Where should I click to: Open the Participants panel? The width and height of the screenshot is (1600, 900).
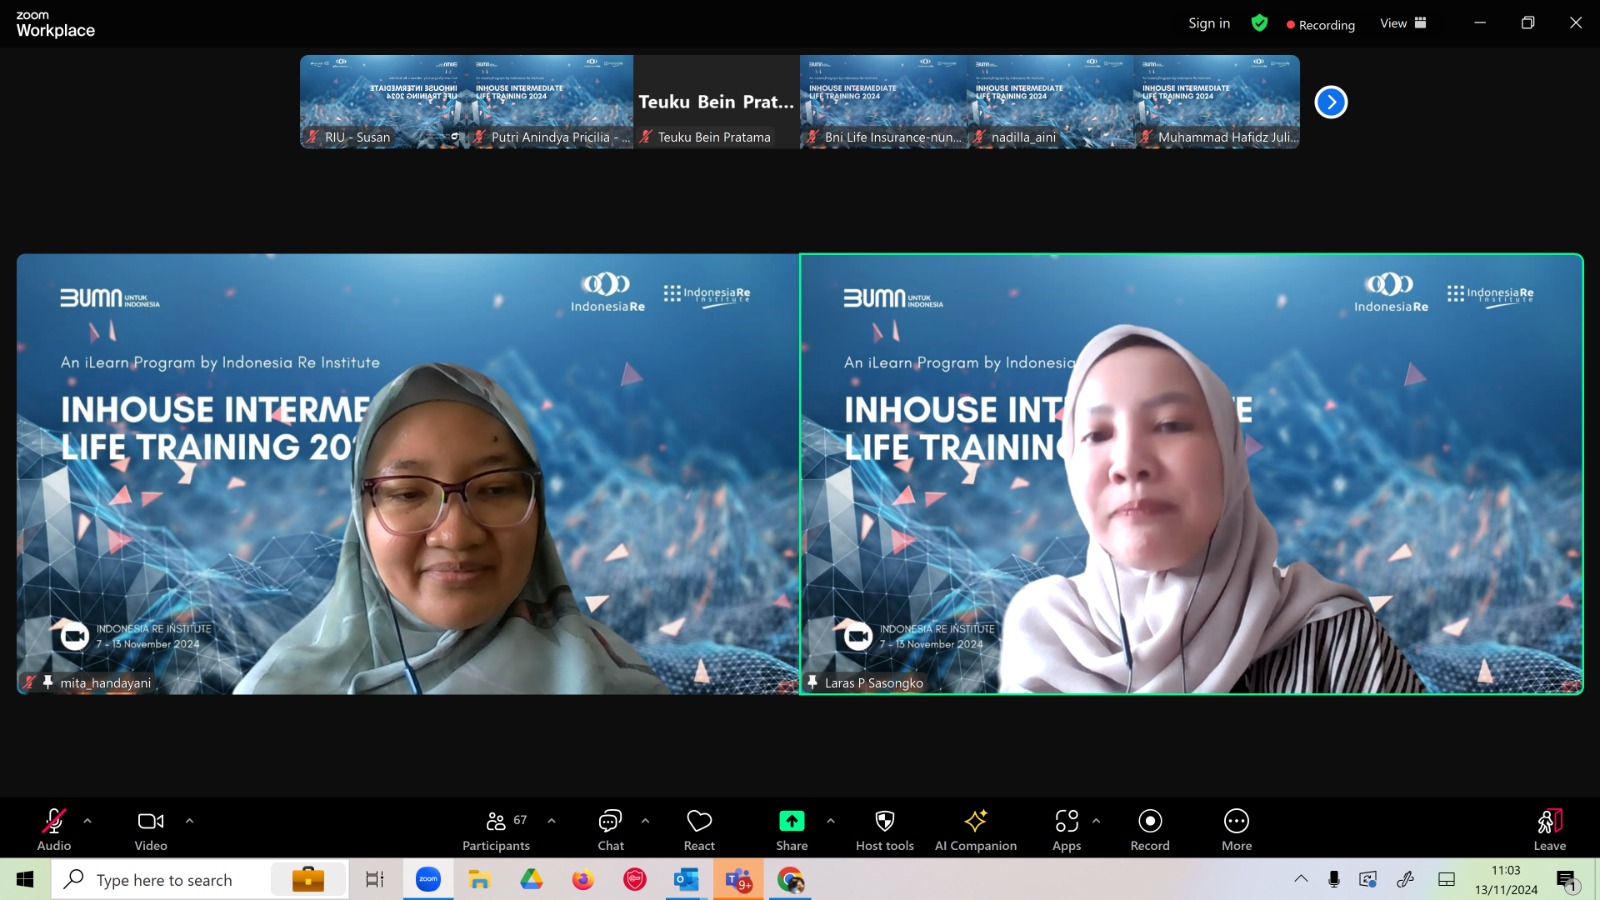(x=496, y=830)
